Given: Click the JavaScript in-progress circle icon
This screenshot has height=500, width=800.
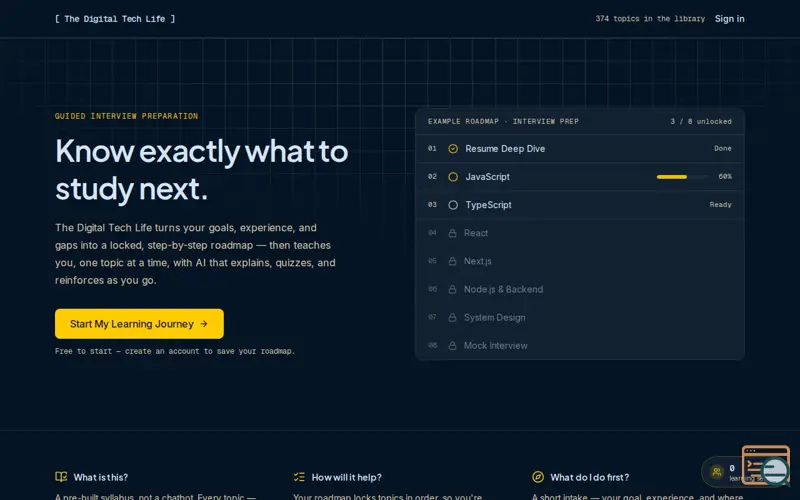Looking at the screenshot, I should [x=453, y=177].
